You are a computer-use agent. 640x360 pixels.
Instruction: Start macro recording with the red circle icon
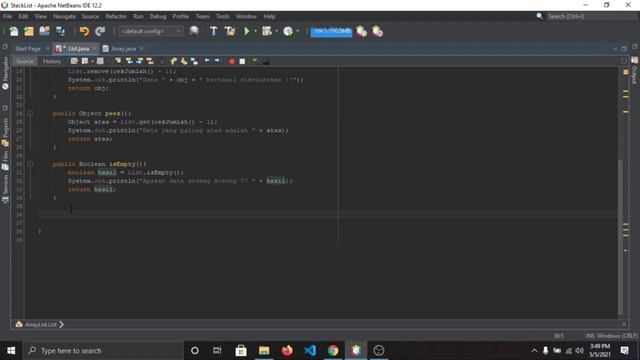pos(231,61)
